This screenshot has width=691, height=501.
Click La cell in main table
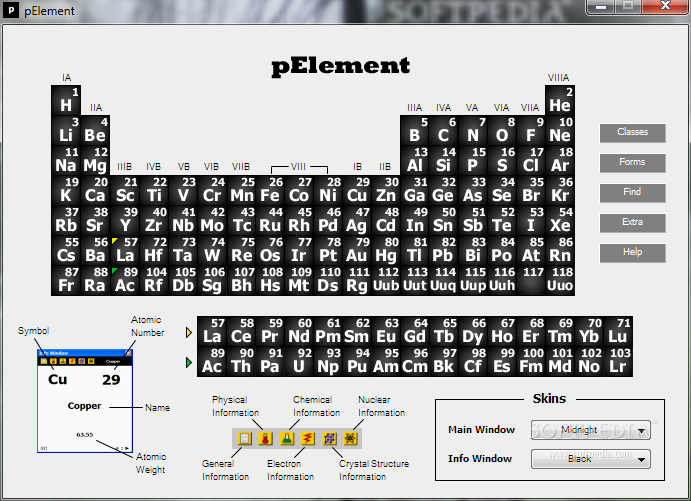[x=124, y=250]
